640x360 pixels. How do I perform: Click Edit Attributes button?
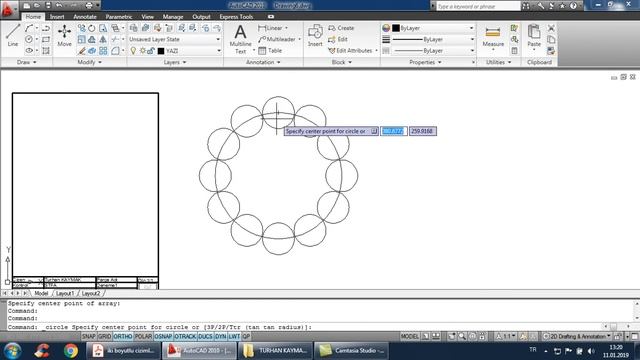[x=350, y=51]
